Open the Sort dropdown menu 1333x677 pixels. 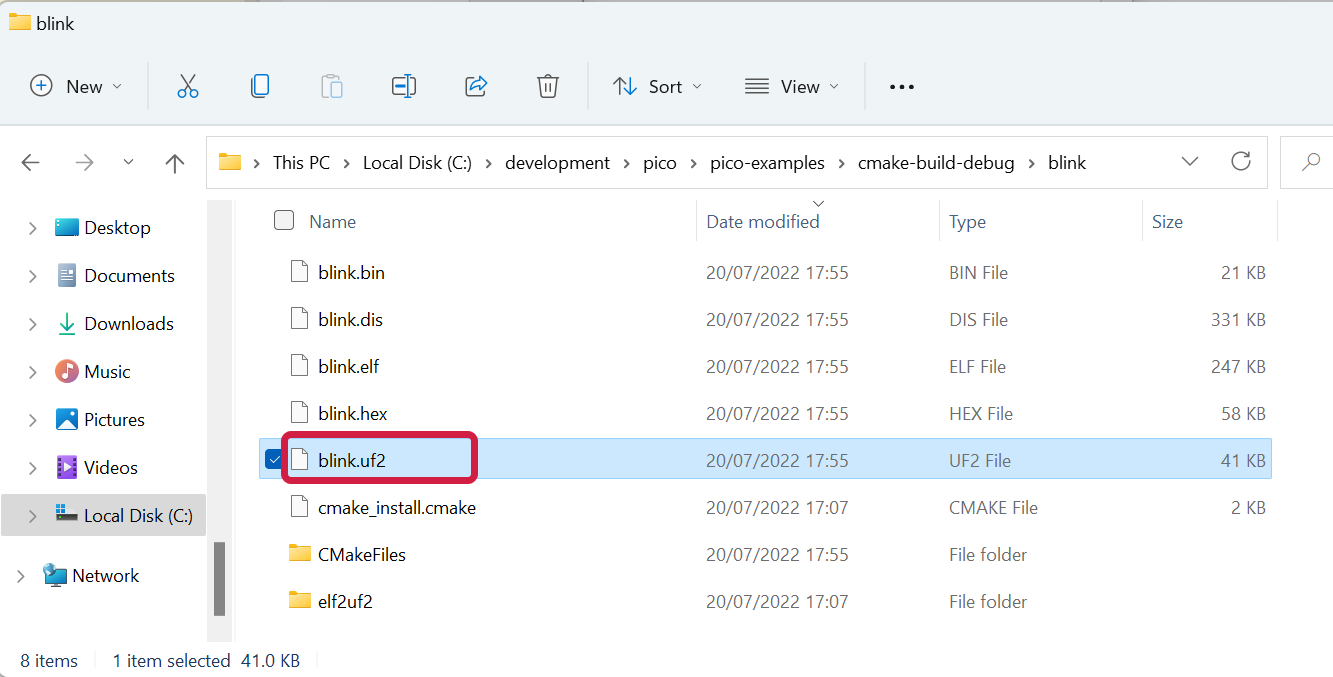[657, 87]
